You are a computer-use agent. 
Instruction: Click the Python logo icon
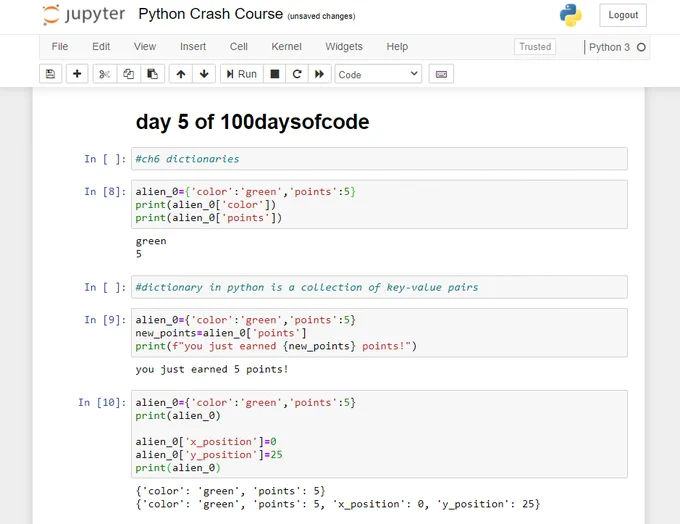[570, 15]
